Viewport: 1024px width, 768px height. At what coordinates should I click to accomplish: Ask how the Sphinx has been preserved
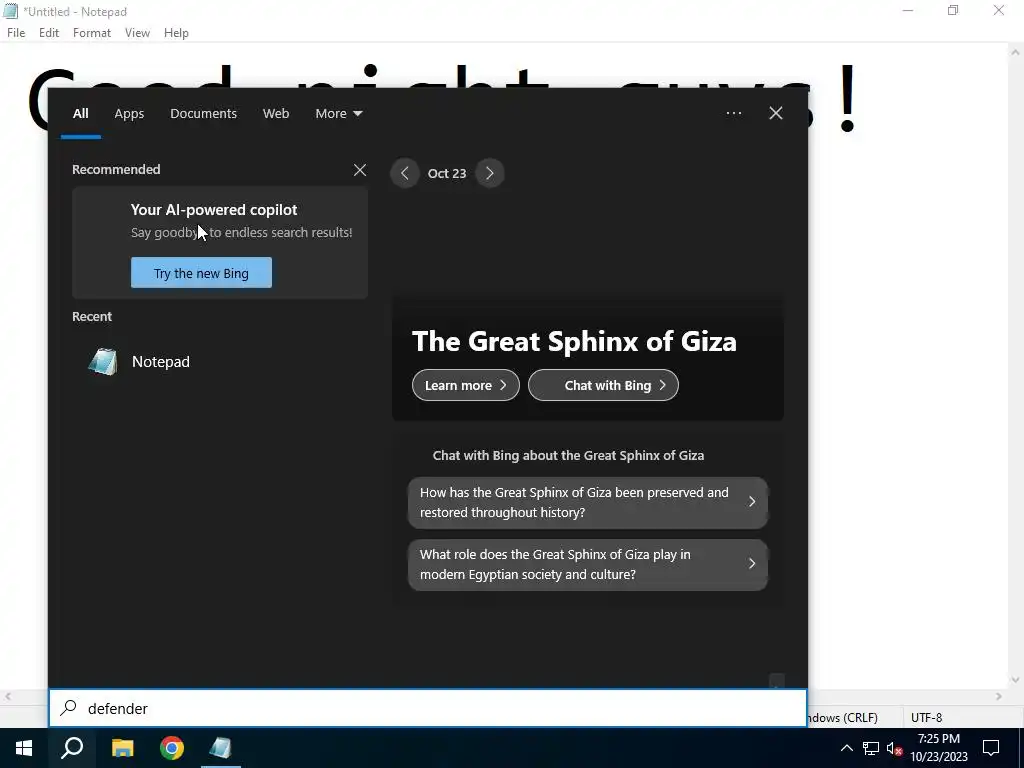[588, 502]
